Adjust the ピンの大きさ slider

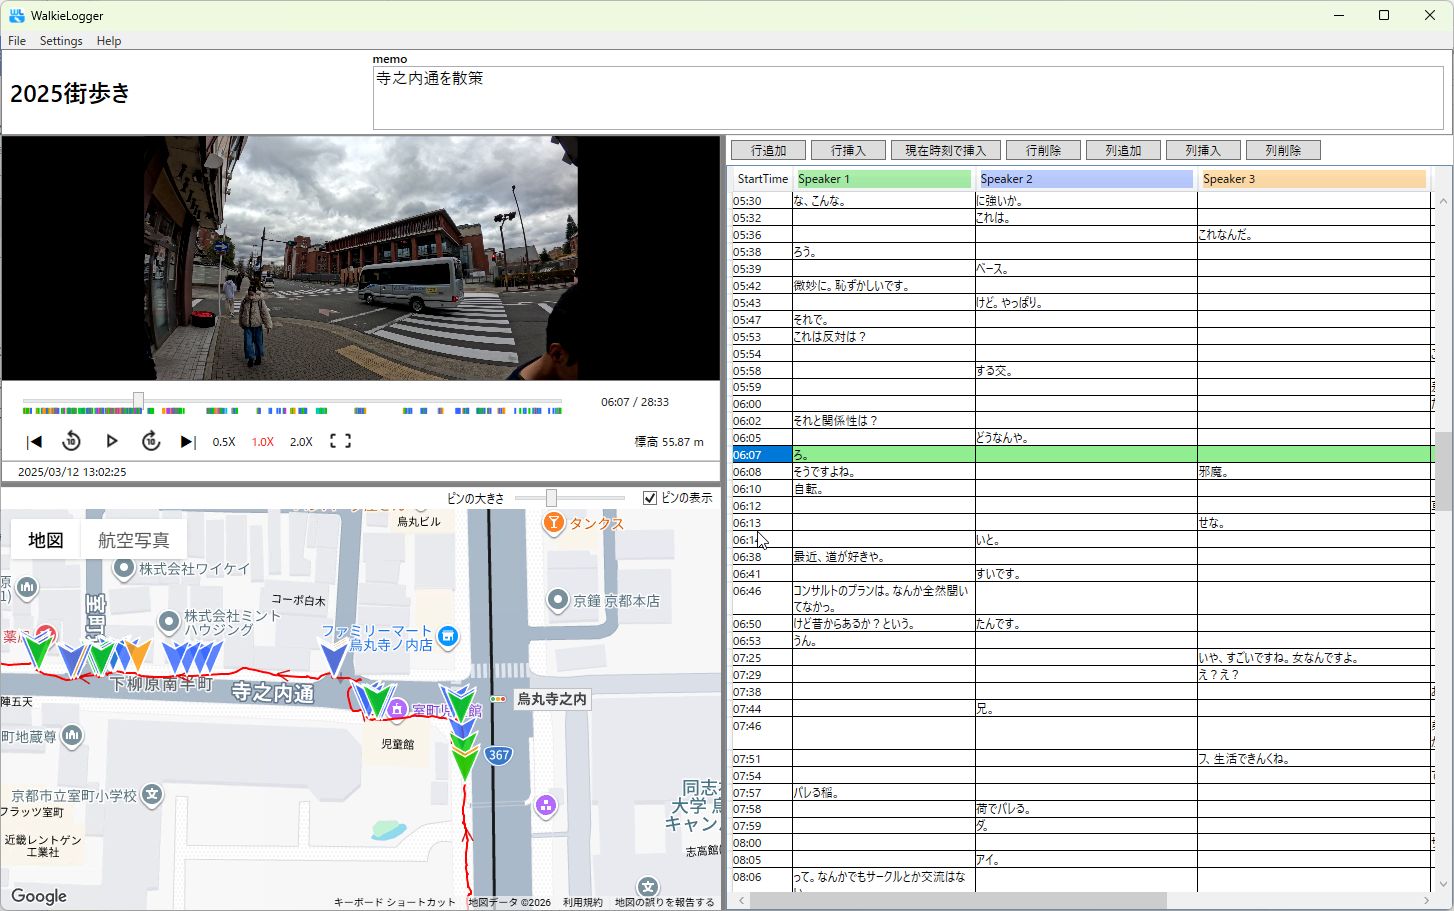click(550, 497)
